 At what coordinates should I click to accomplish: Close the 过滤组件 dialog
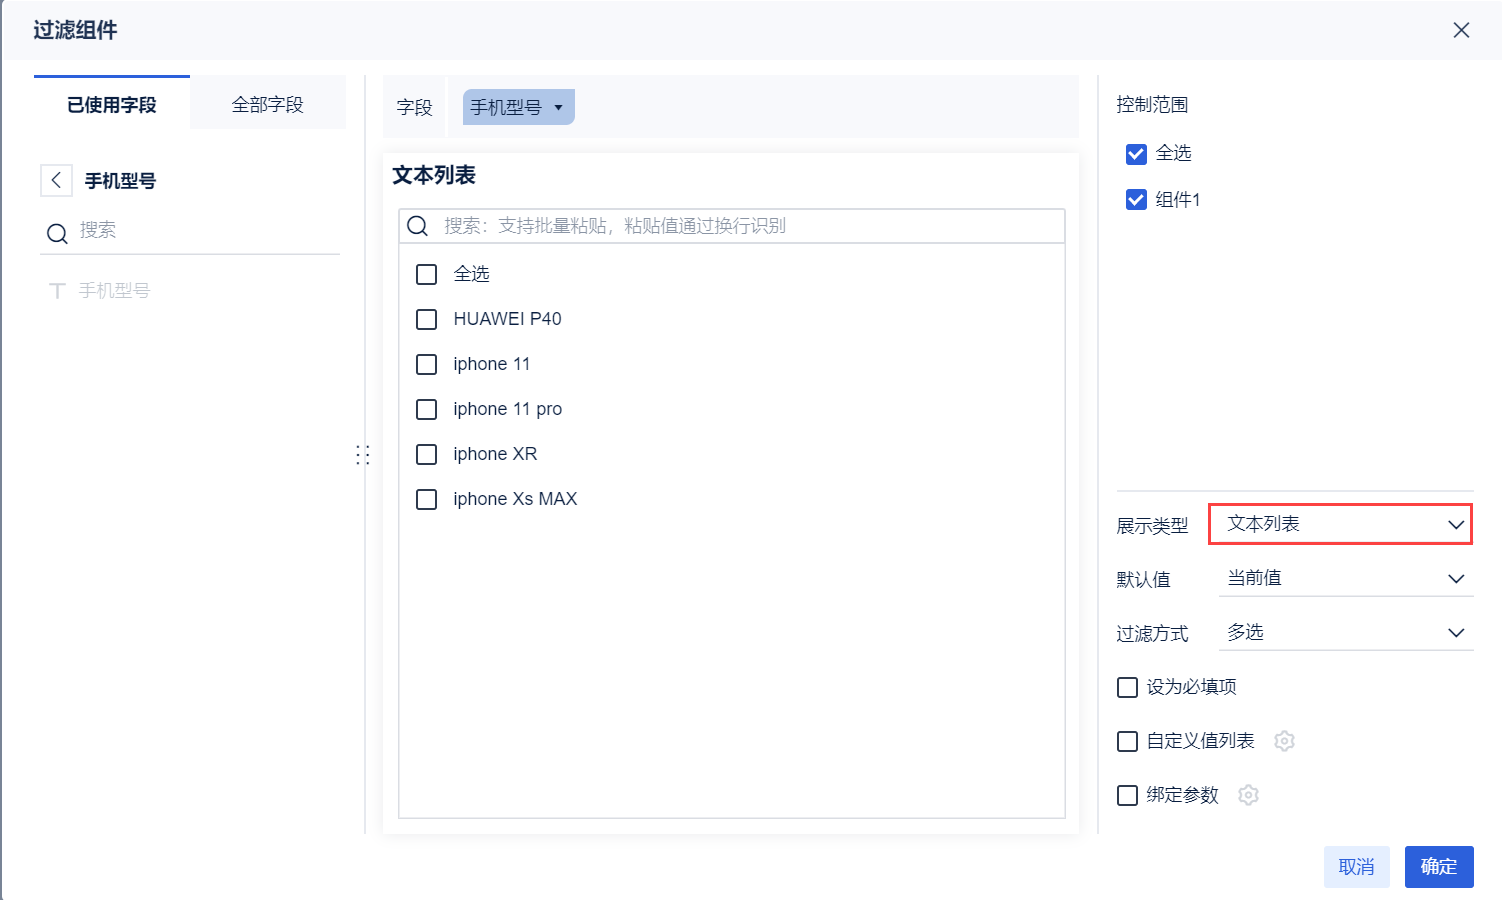pyautogui.click(x=1461, y=30)
